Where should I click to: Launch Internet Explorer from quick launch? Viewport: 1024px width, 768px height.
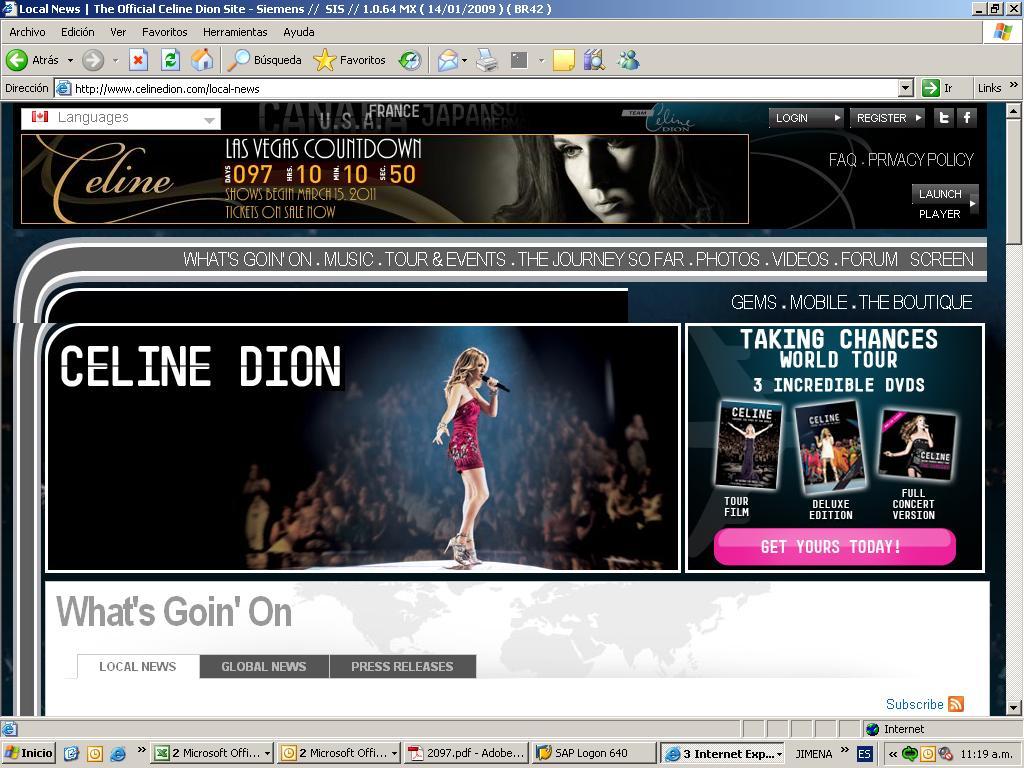tap(118, 753)
